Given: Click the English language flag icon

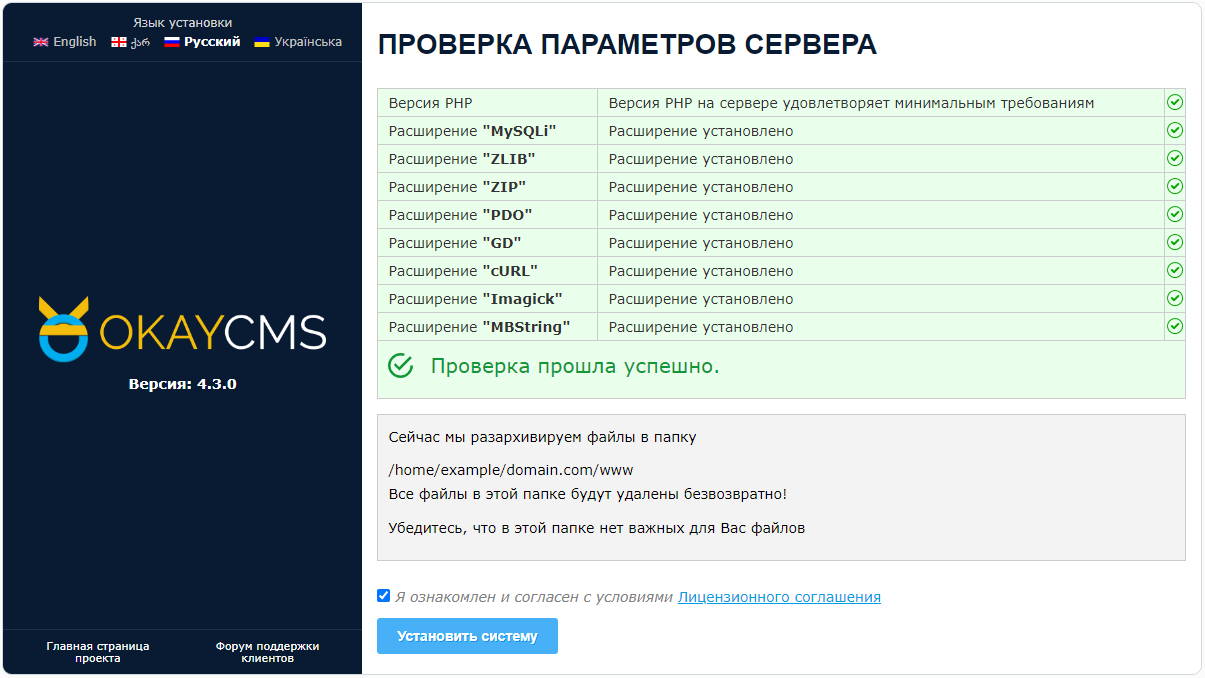Looking at the screenshot, I should (40, 42).
